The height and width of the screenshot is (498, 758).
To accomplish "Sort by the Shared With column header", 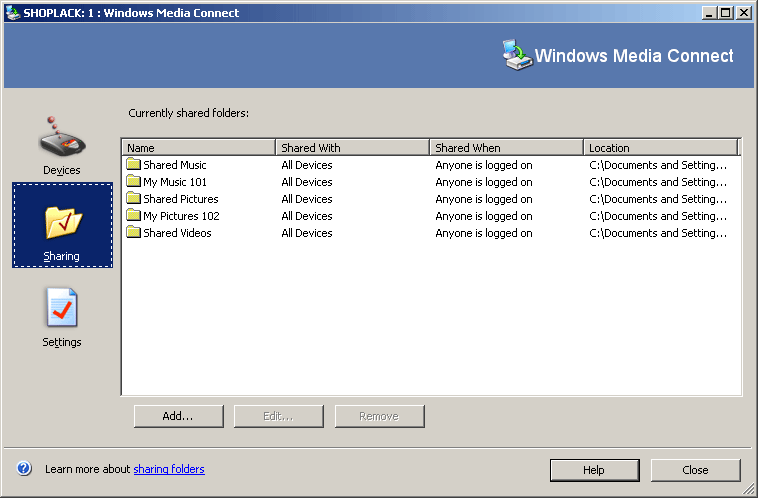I will 352,147.
